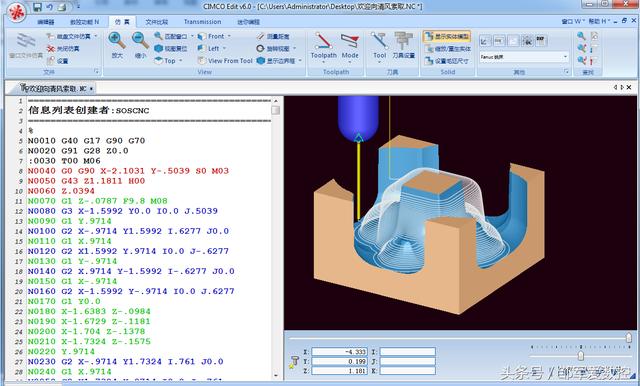Expand the 磁盘文件仿真 dropdown arrow
This screenshot has width=640, height=386.
coord(96,36)
